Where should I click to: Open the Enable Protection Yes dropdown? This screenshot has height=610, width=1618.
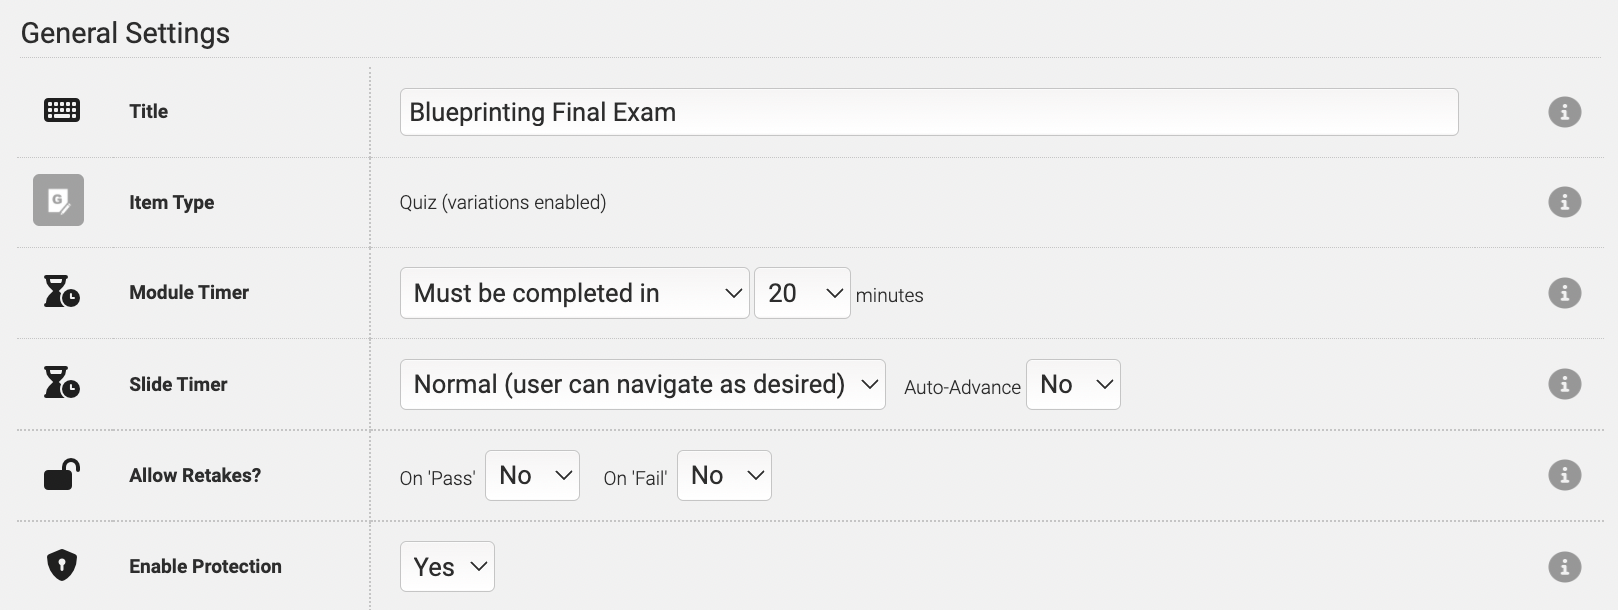[447, 567]
